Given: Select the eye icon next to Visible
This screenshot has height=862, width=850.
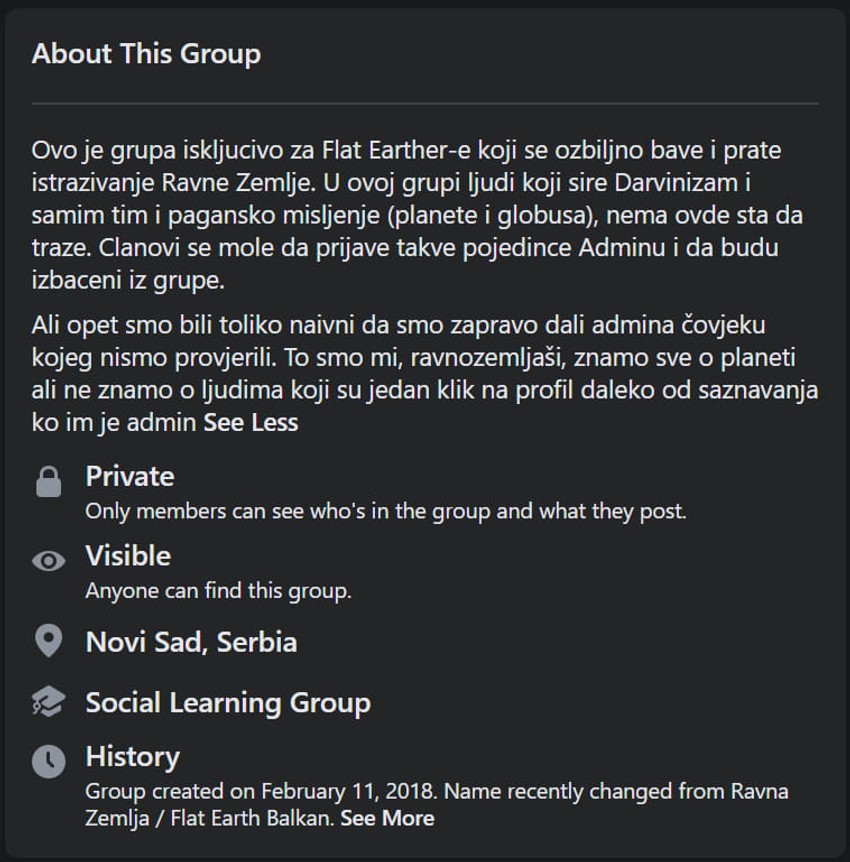Looking at the screenshot, I should pos(47,563).
